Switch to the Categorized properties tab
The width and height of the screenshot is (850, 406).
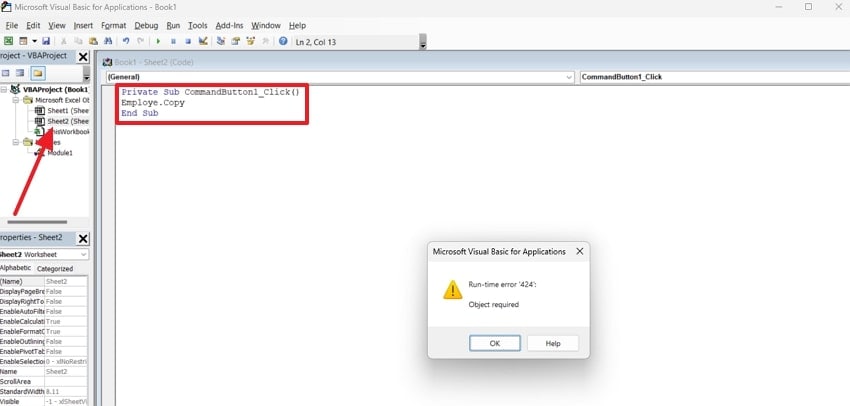click(55, 269)
